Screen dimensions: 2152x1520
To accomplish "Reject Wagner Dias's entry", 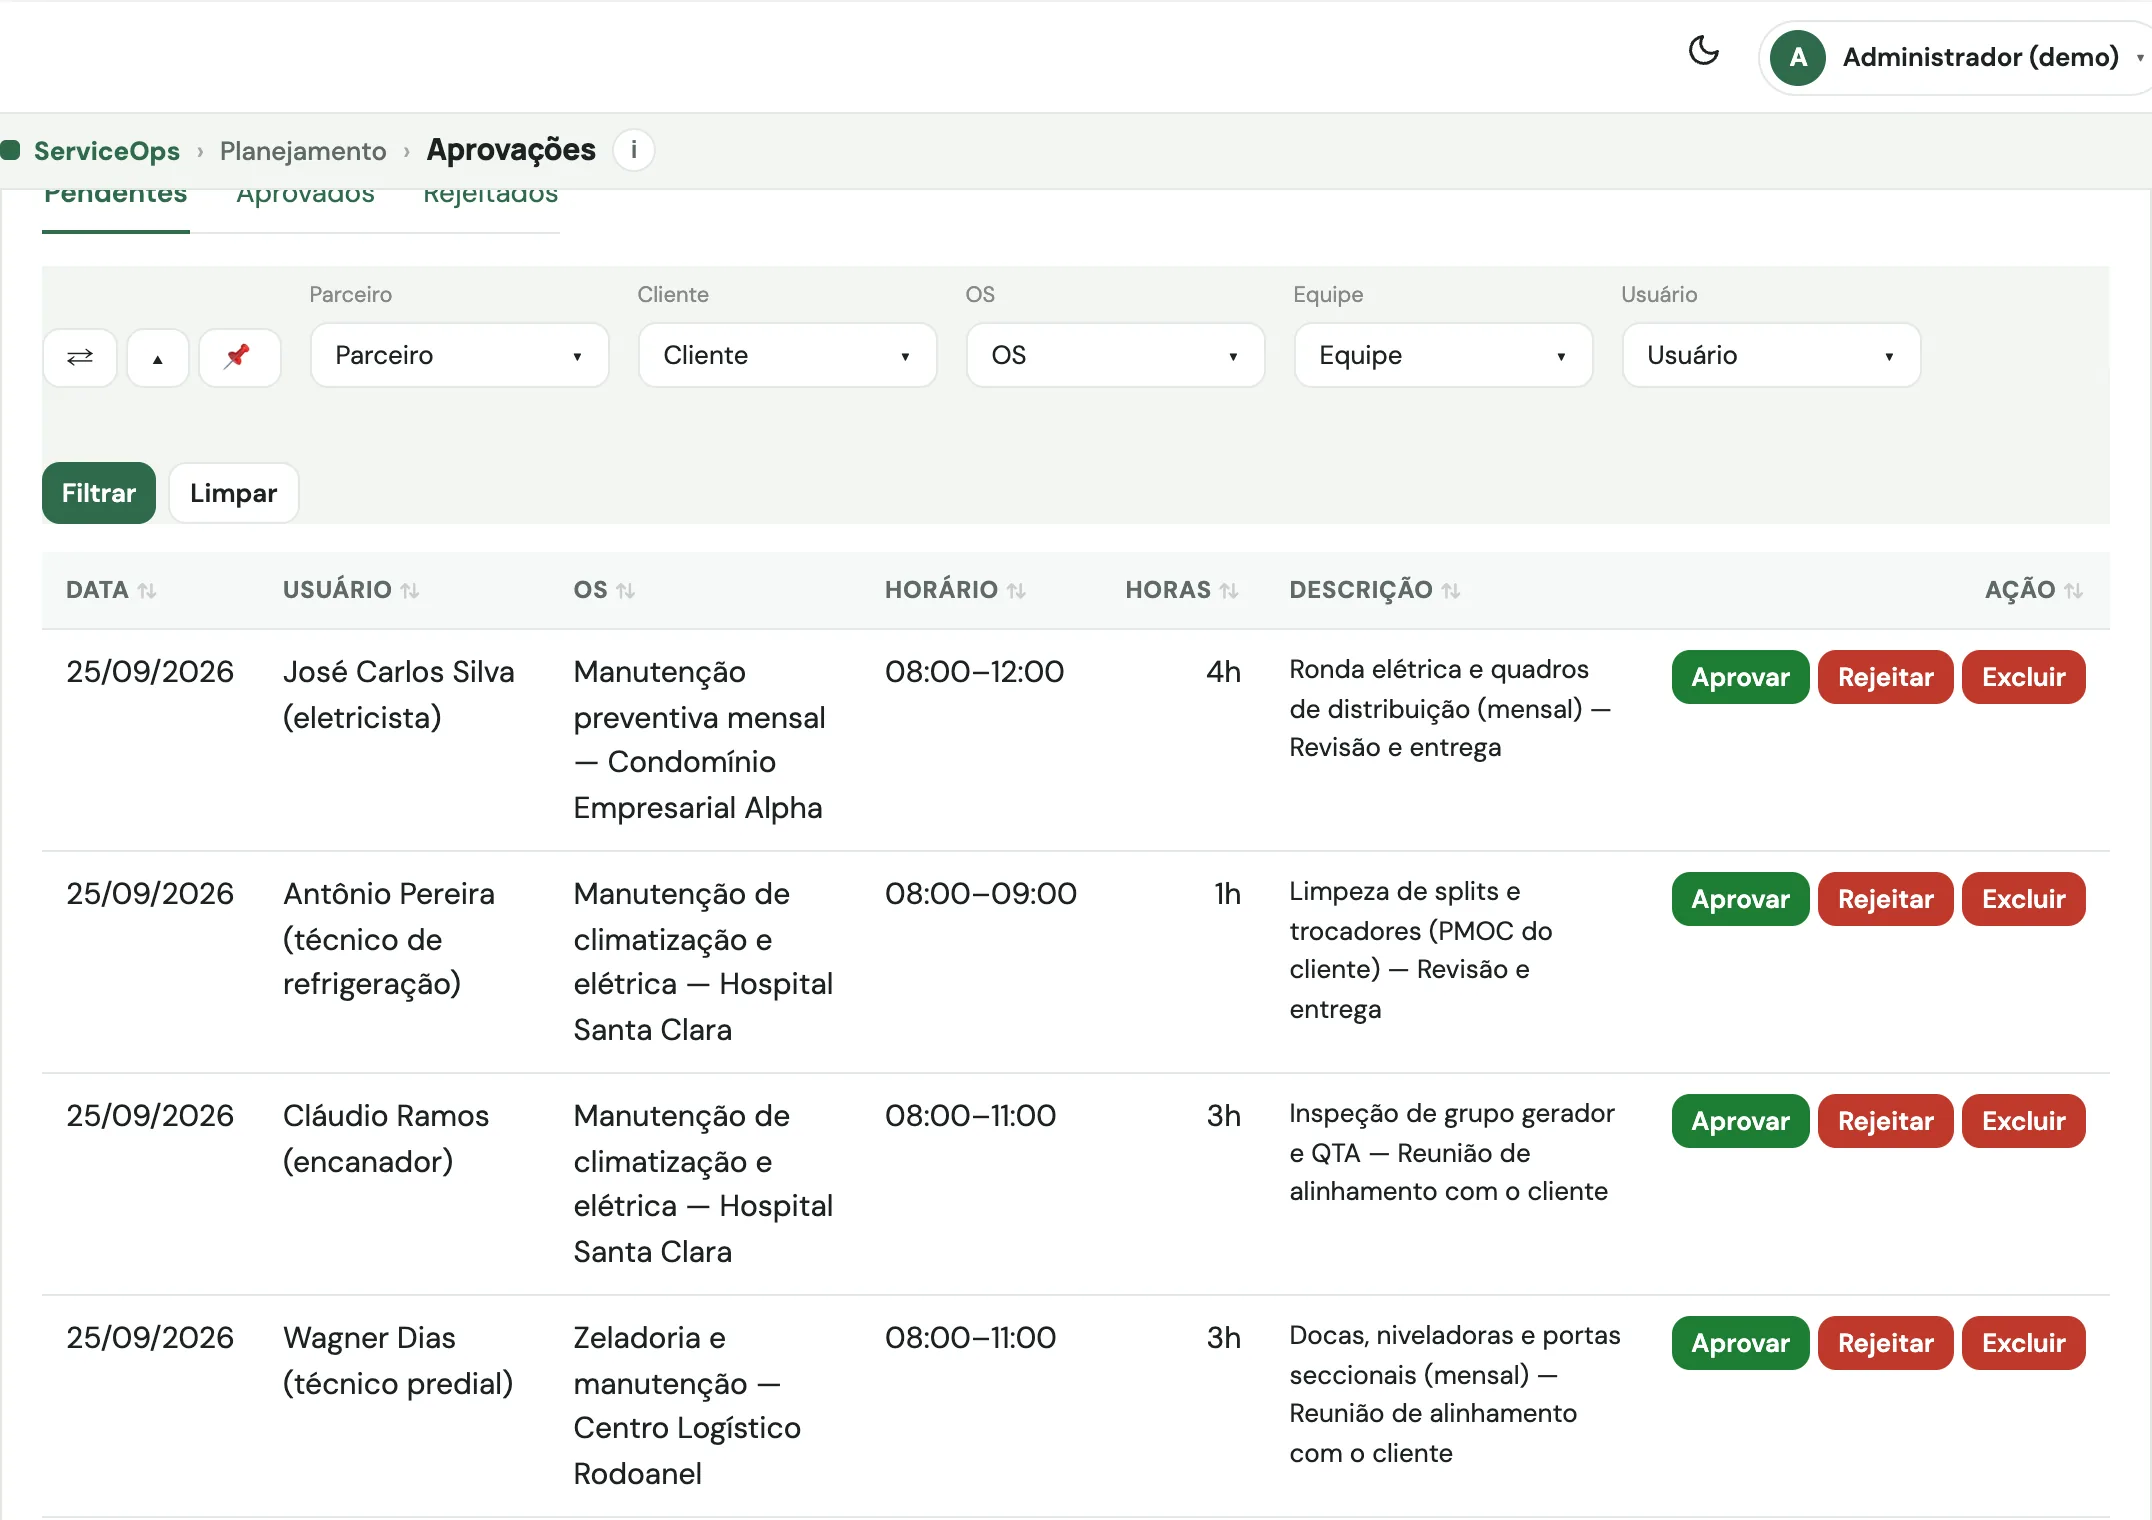I will (1885, 1343).
